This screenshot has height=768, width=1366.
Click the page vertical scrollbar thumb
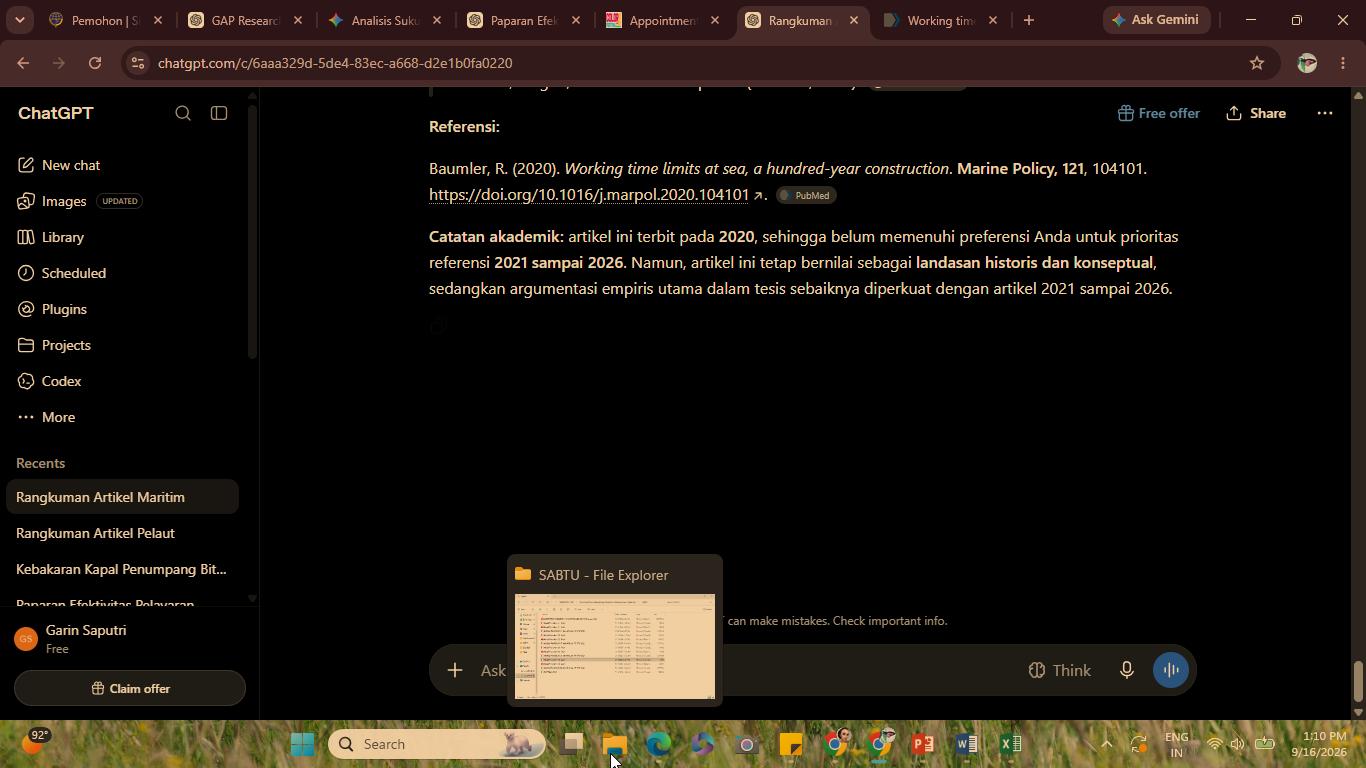click(1358, 681)
